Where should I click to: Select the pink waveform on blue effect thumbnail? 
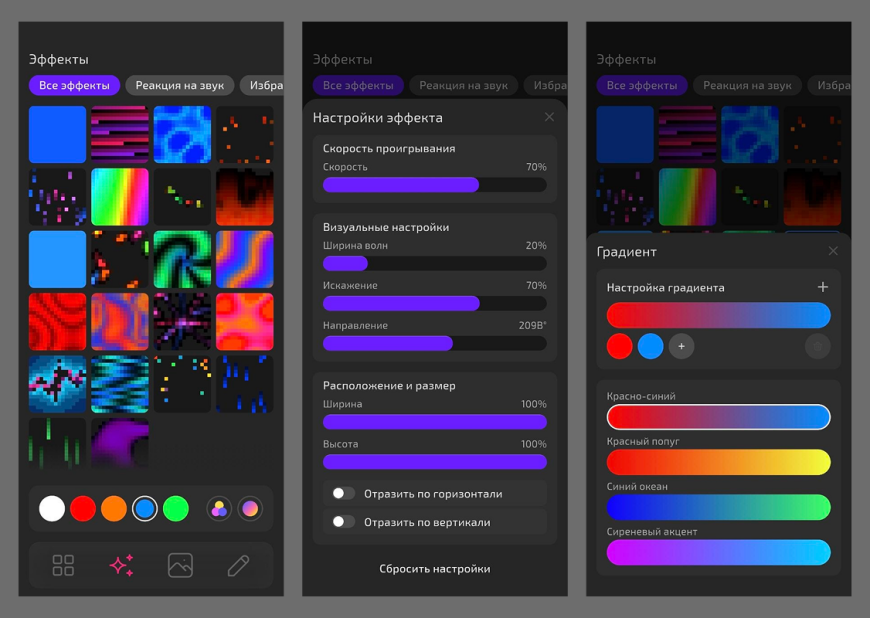point(58,384)
